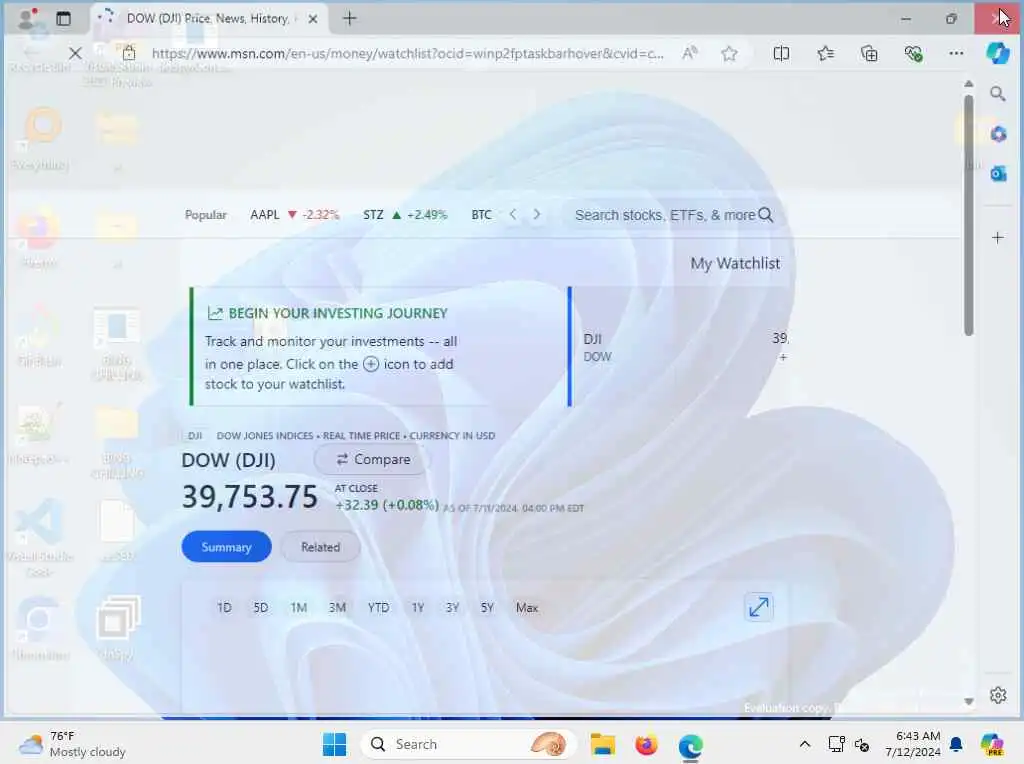
Task: Click the Search stocks, ETFs field
Action: pyautogui.click(x=665, y=215)
